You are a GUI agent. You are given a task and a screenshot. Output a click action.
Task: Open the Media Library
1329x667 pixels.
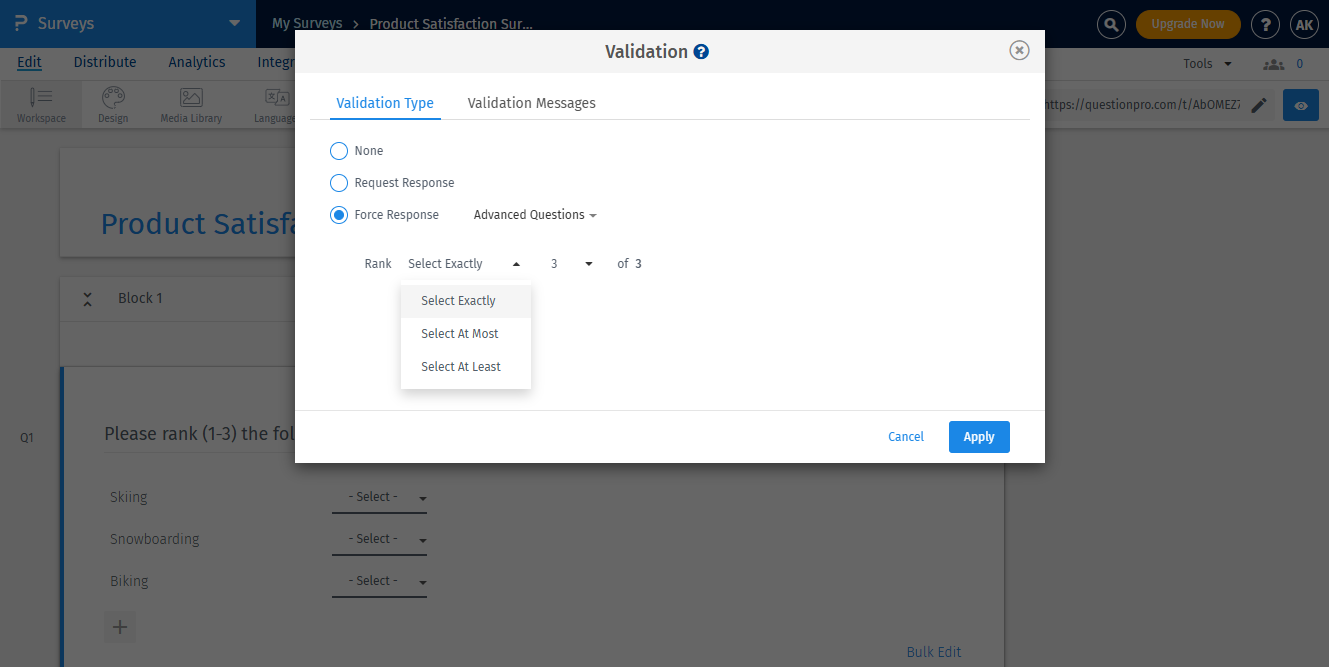tap(190, 104)
